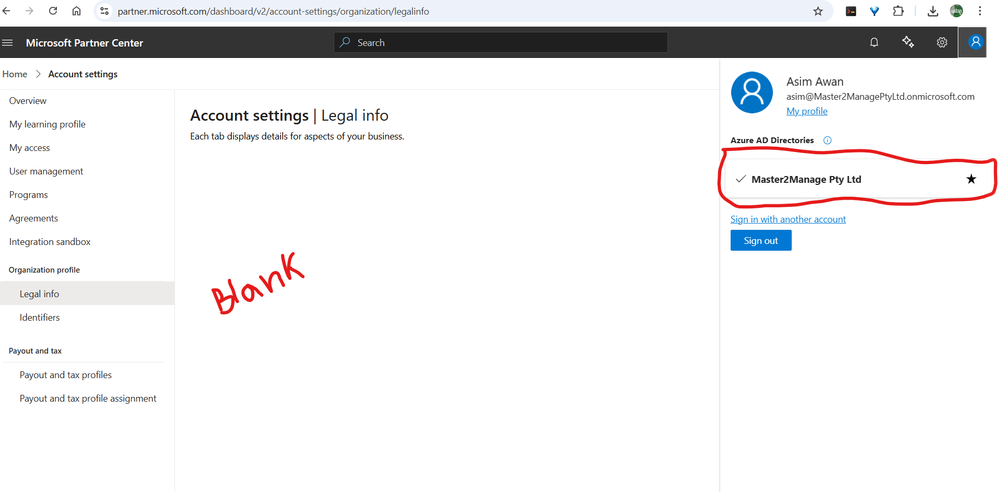
Task: Click the Account settings | Legal info heading
Action: tap(289, 115)
